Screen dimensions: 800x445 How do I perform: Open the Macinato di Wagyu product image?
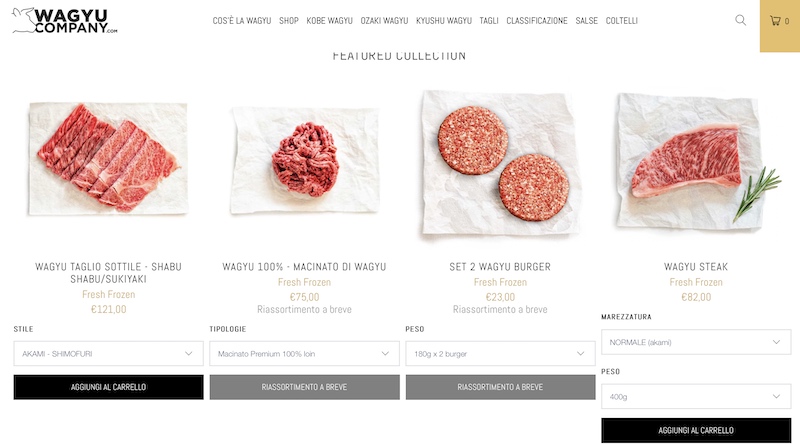pyautogui.click(x=305, y=160)
